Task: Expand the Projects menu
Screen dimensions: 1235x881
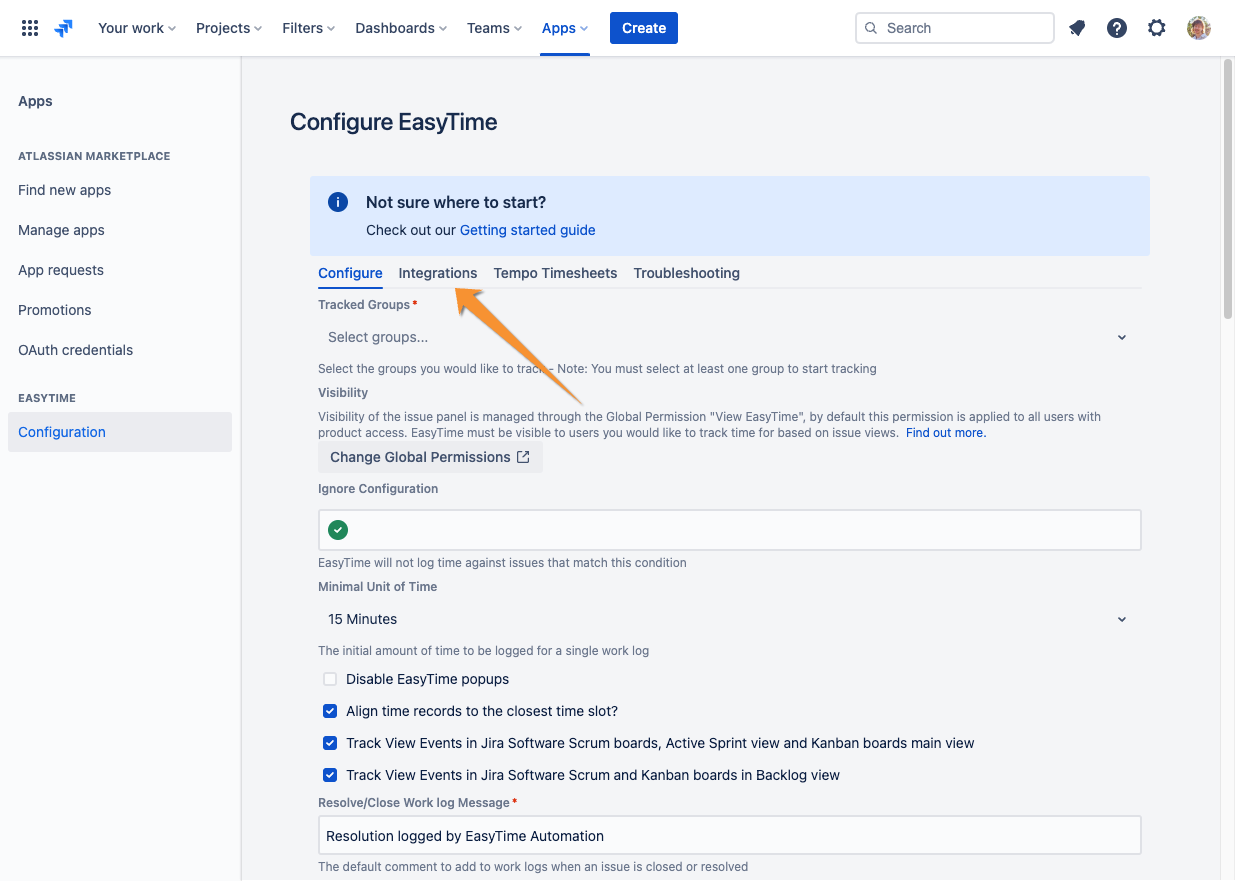Action: pos(229,28)
